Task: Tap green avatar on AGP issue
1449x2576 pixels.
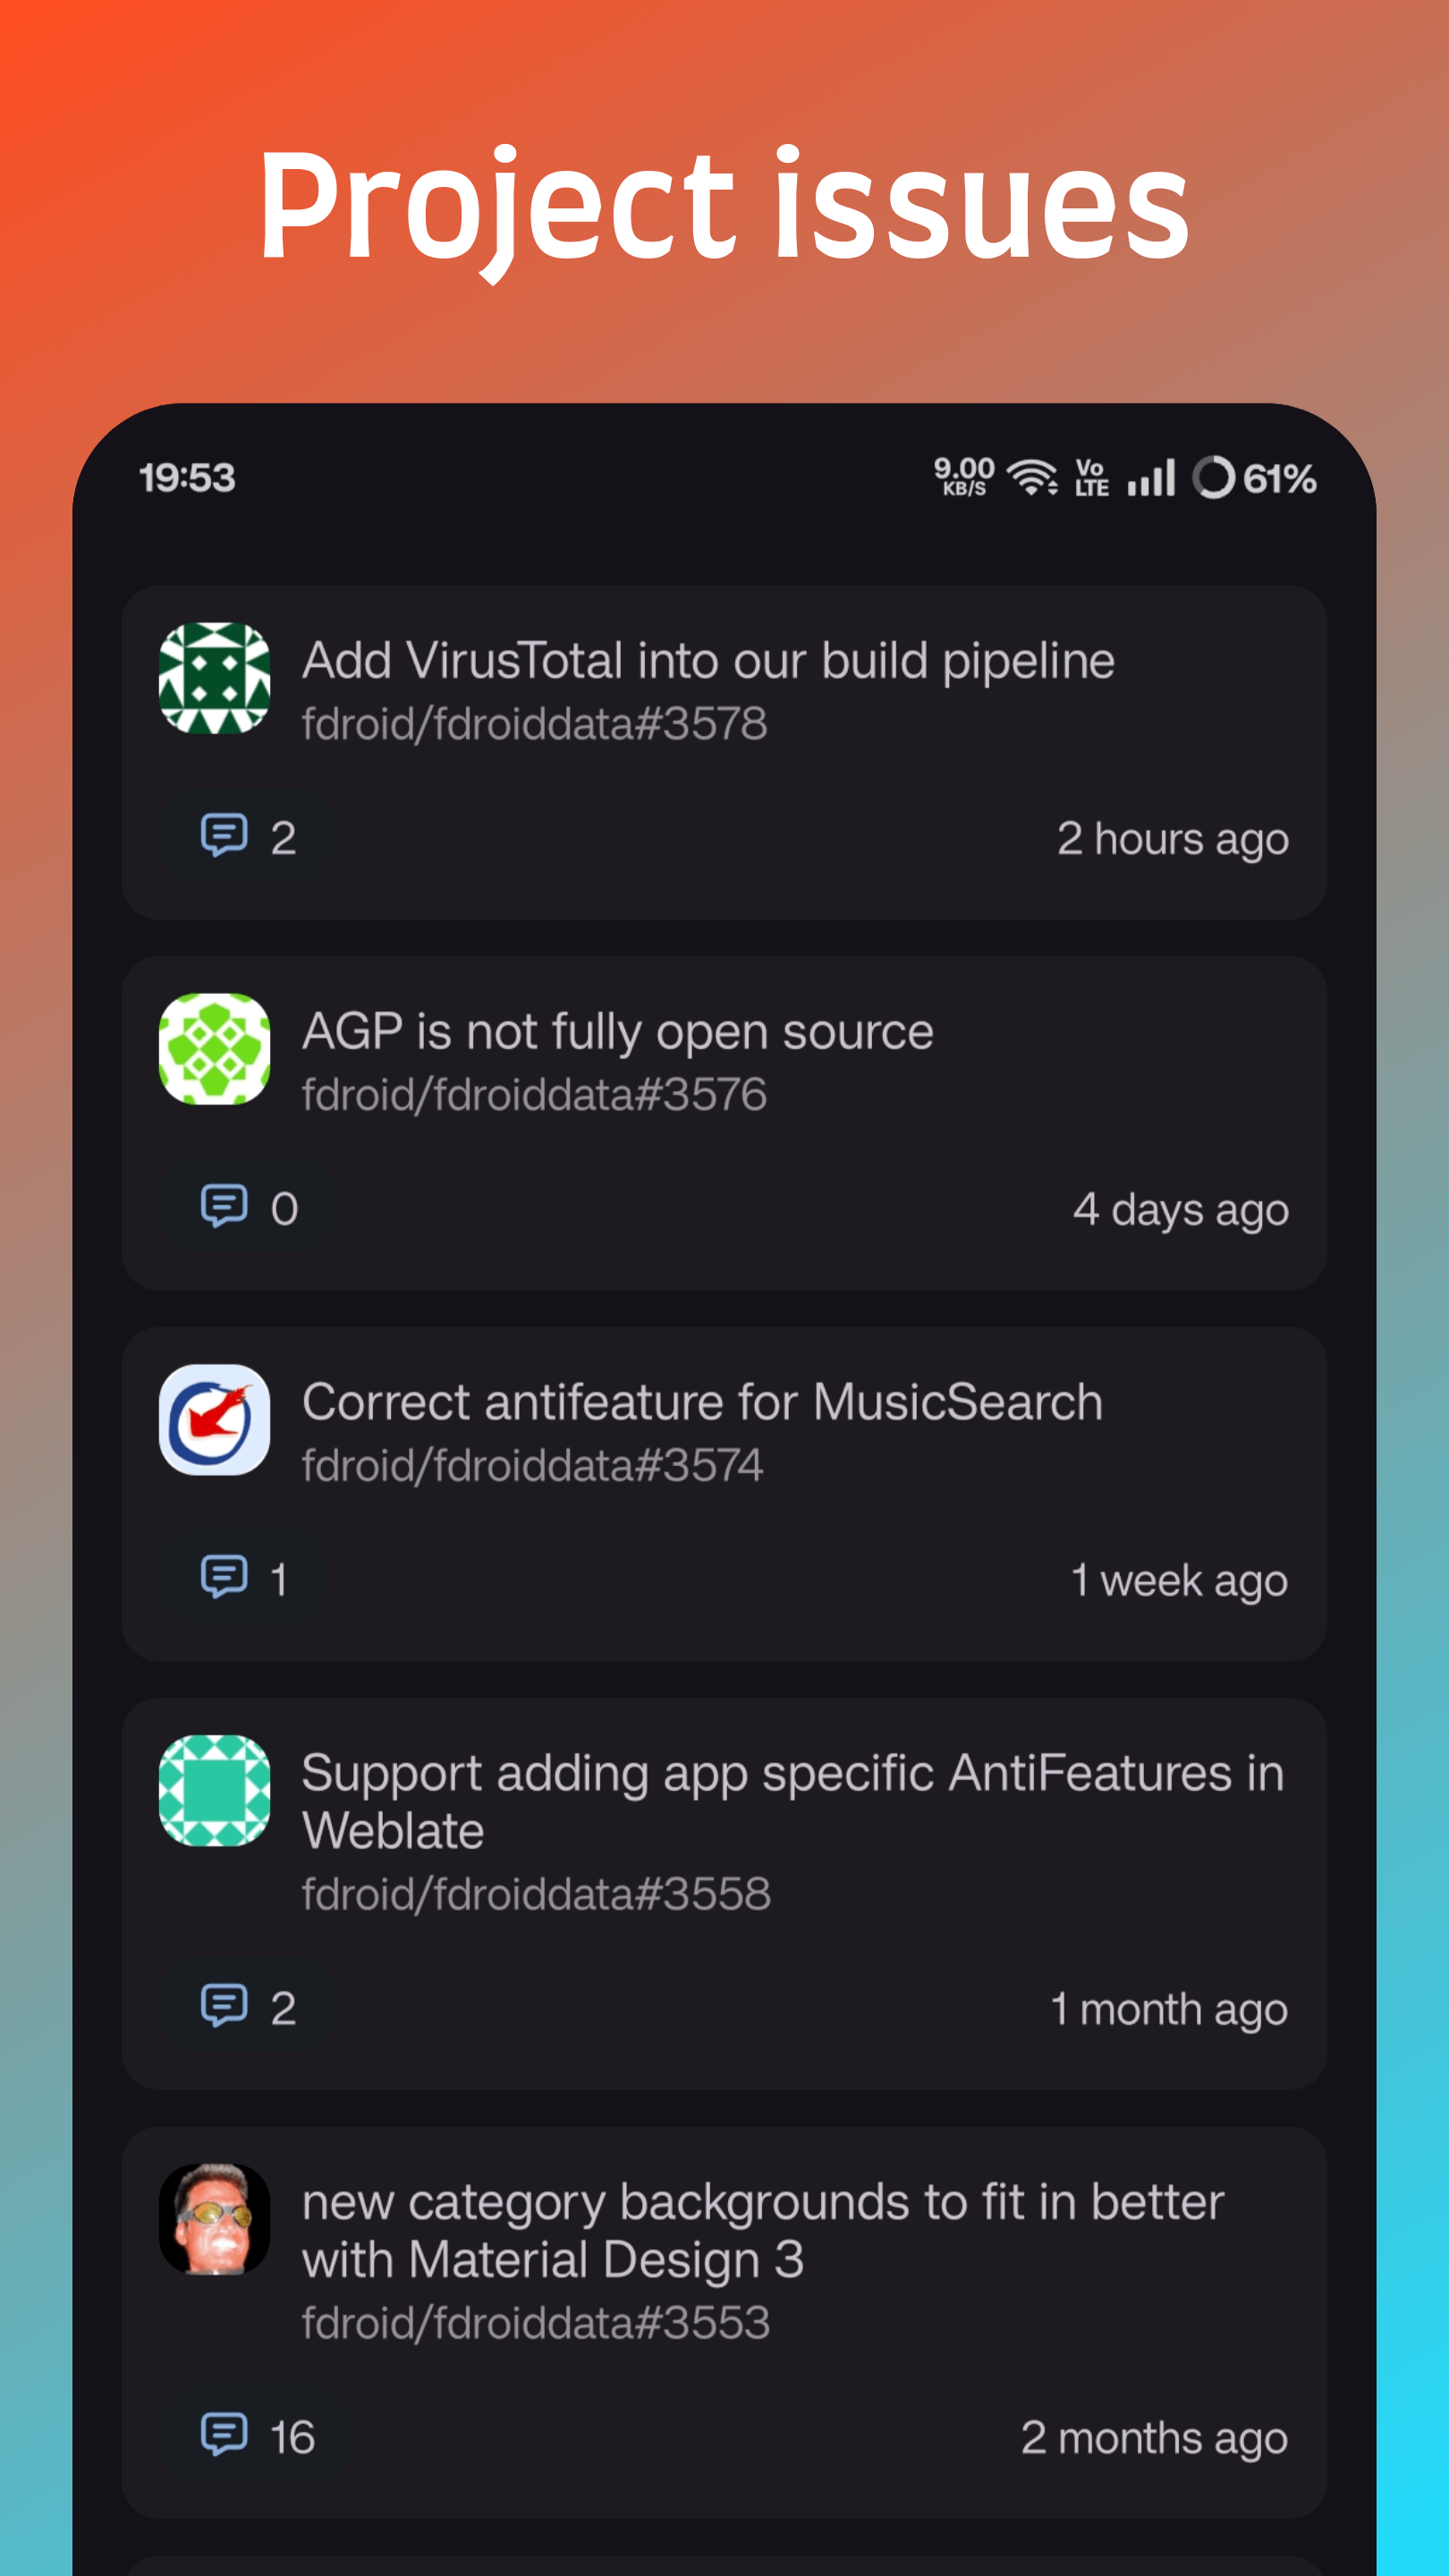Action: click(x=214, y=1049)
